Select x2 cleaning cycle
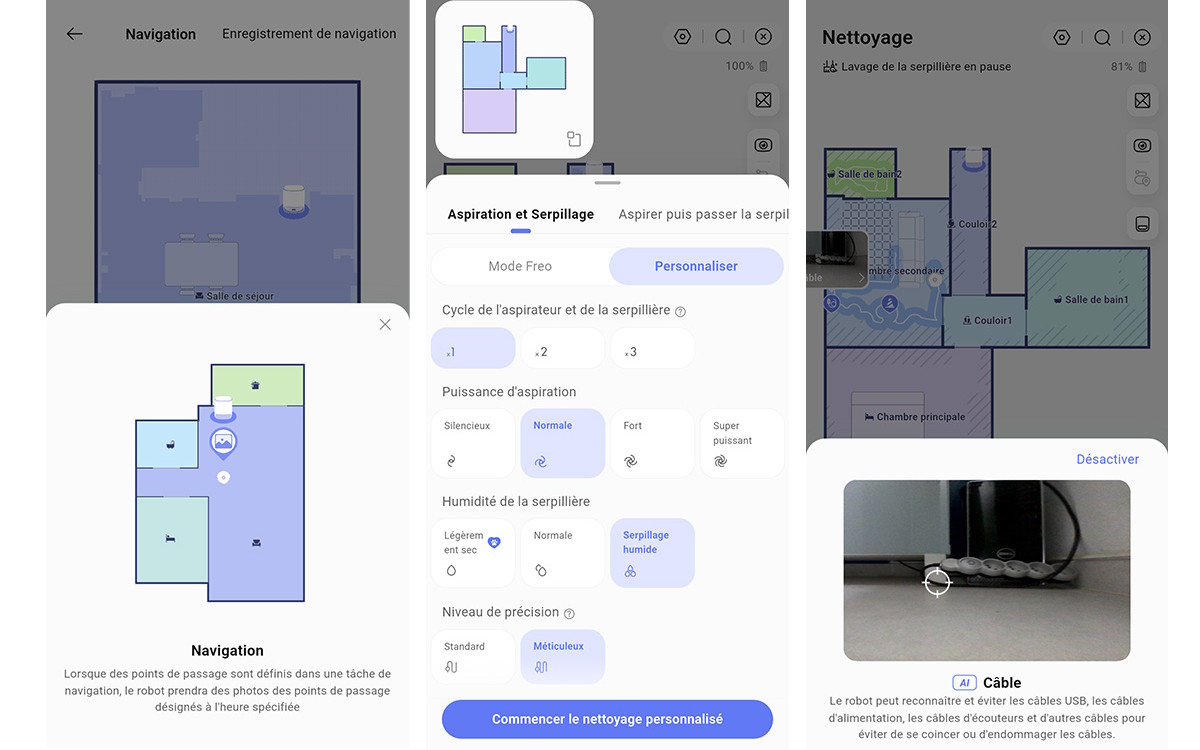This screenshot has width=1200, height=750. tap(563, 348)
